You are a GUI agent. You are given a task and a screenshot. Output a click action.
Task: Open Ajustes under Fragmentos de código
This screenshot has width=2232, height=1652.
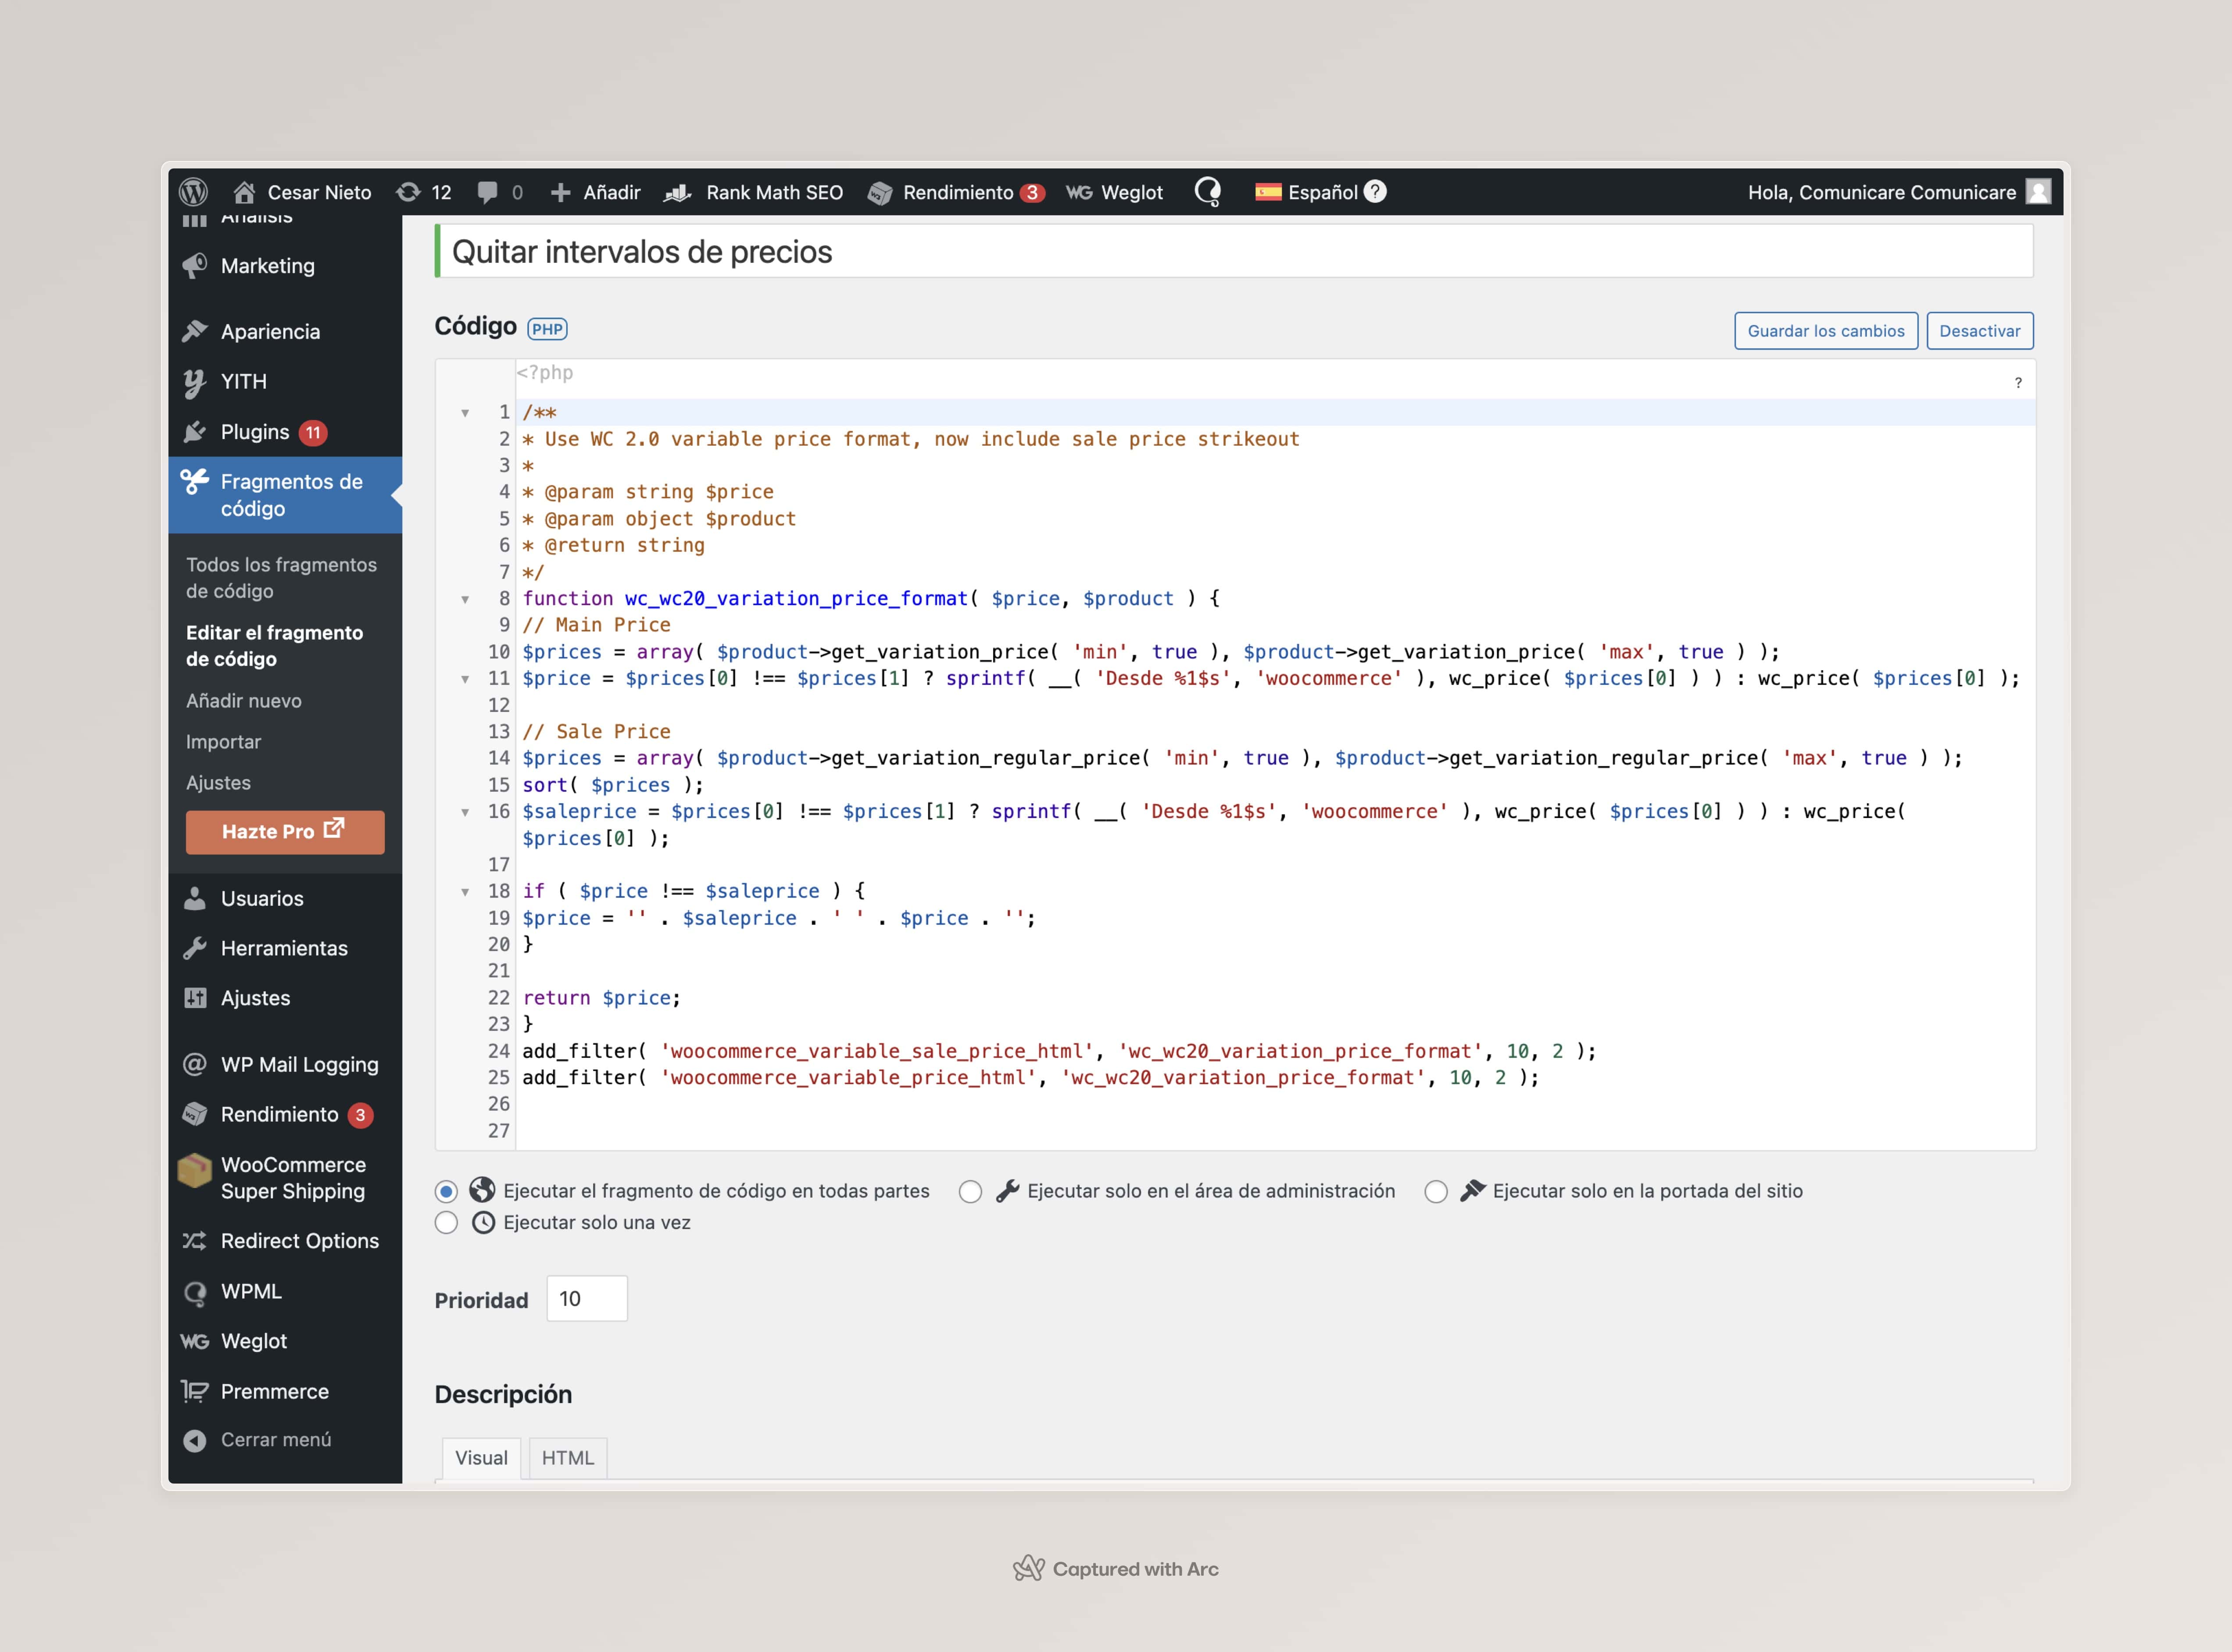[x=218, y=783]
